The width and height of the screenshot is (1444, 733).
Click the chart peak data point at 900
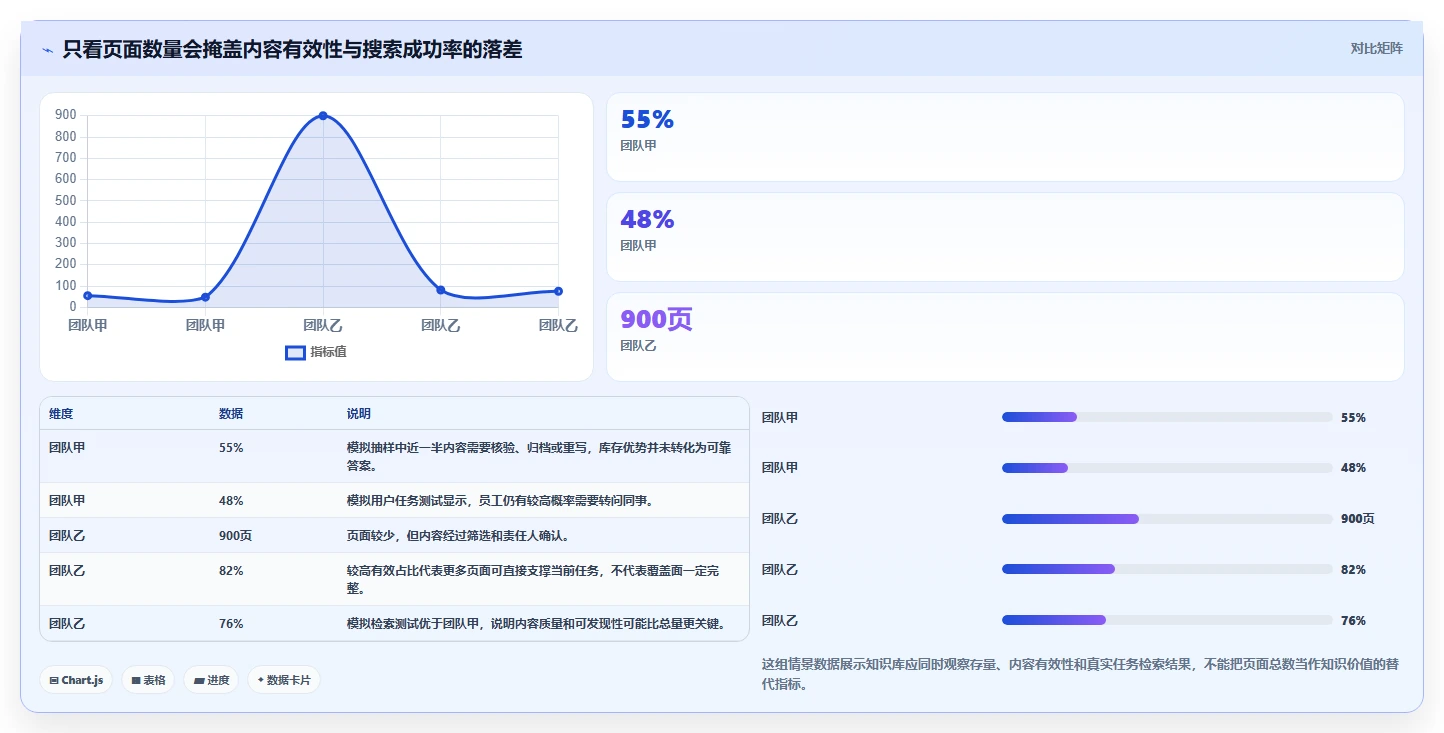[x=323, y=116]
